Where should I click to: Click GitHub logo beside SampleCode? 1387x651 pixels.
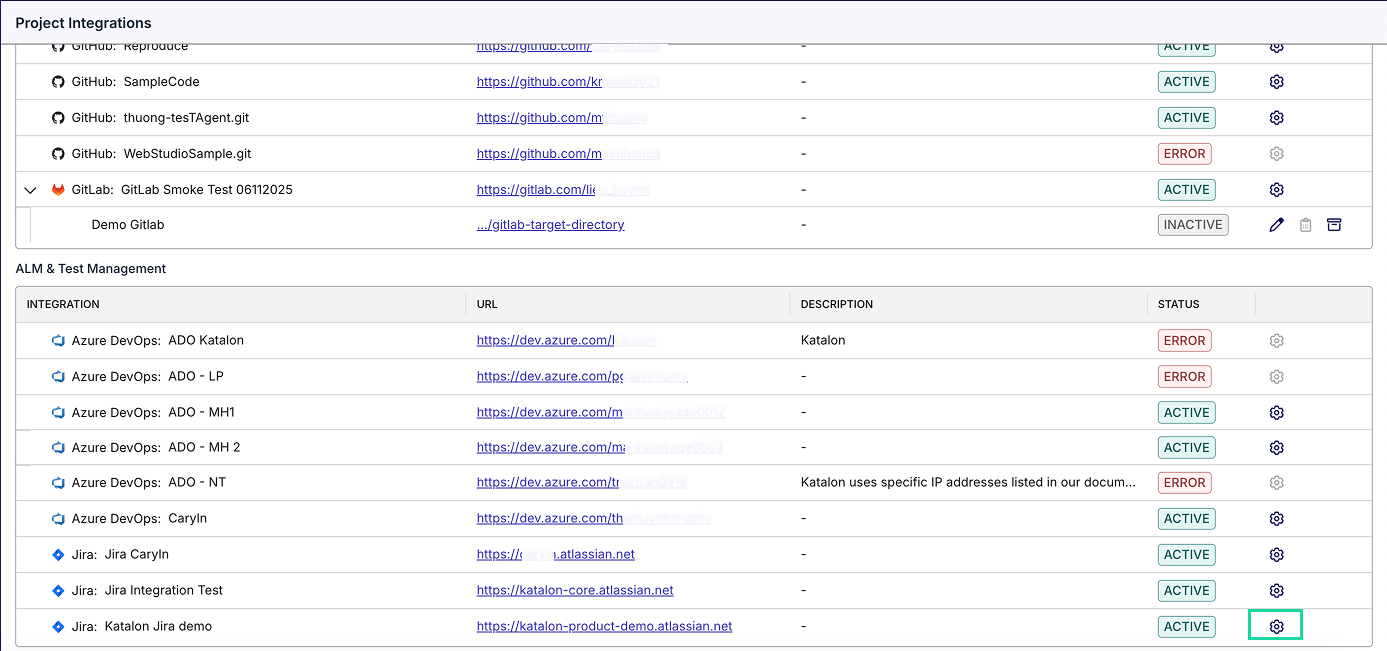click(58, 82)
